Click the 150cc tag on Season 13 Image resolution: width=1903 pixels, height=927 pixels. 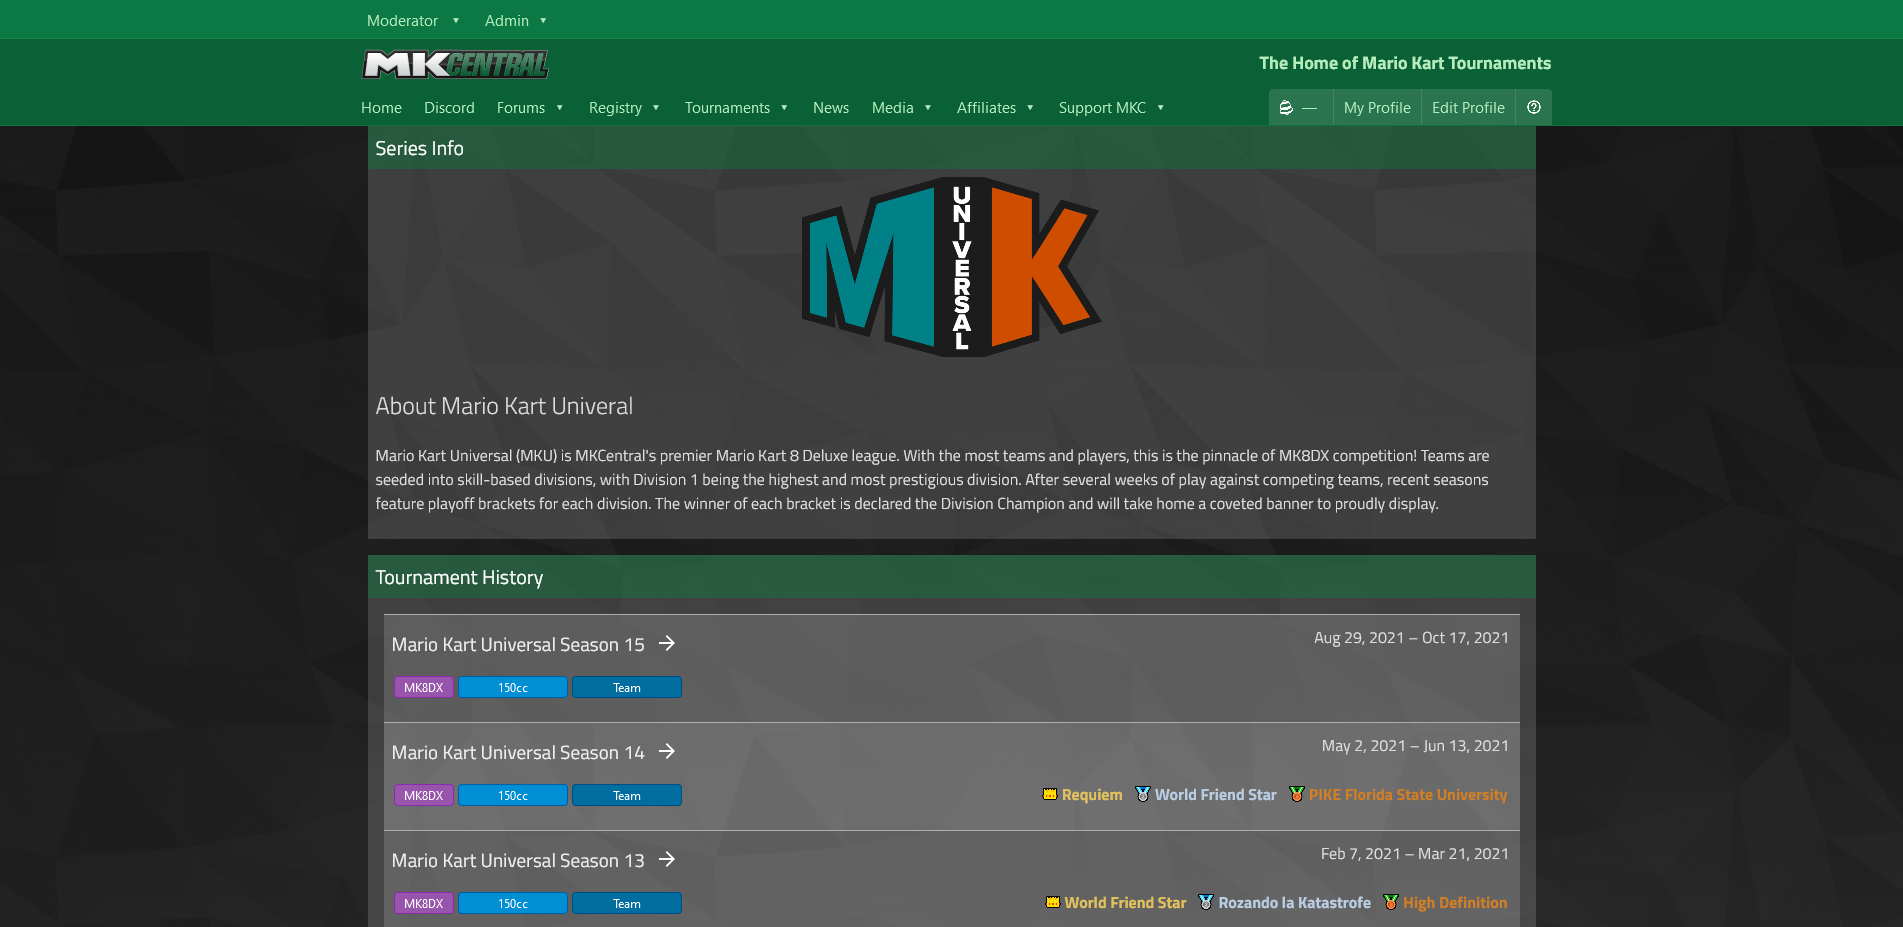pyautogui.click(x=513, y=903)
